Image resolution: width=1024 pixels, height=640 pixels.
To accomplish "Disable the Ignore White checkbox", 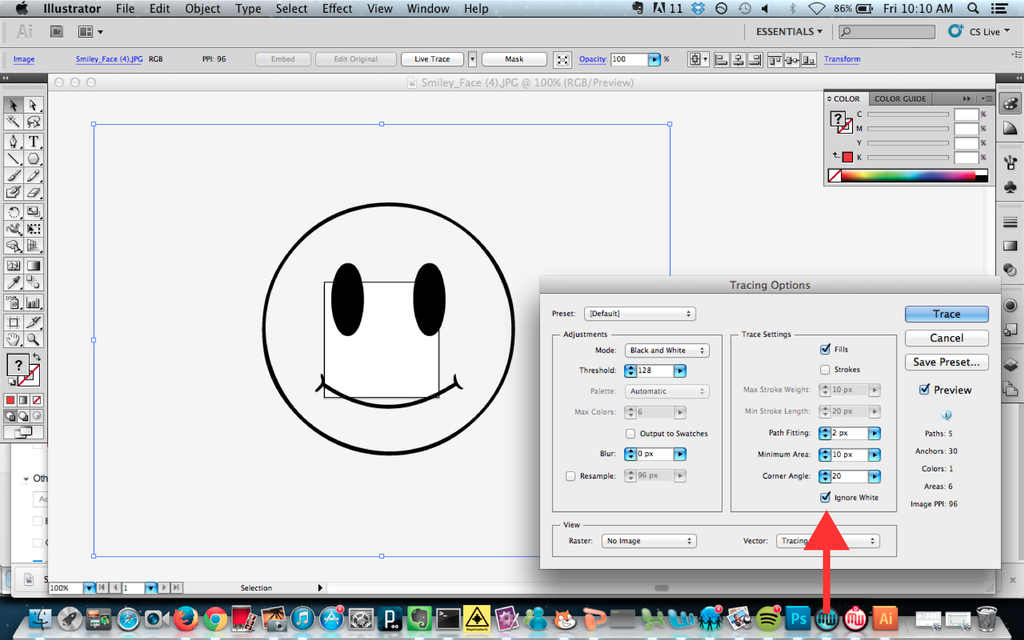I will pyautogui.click(x=825, y=497).
